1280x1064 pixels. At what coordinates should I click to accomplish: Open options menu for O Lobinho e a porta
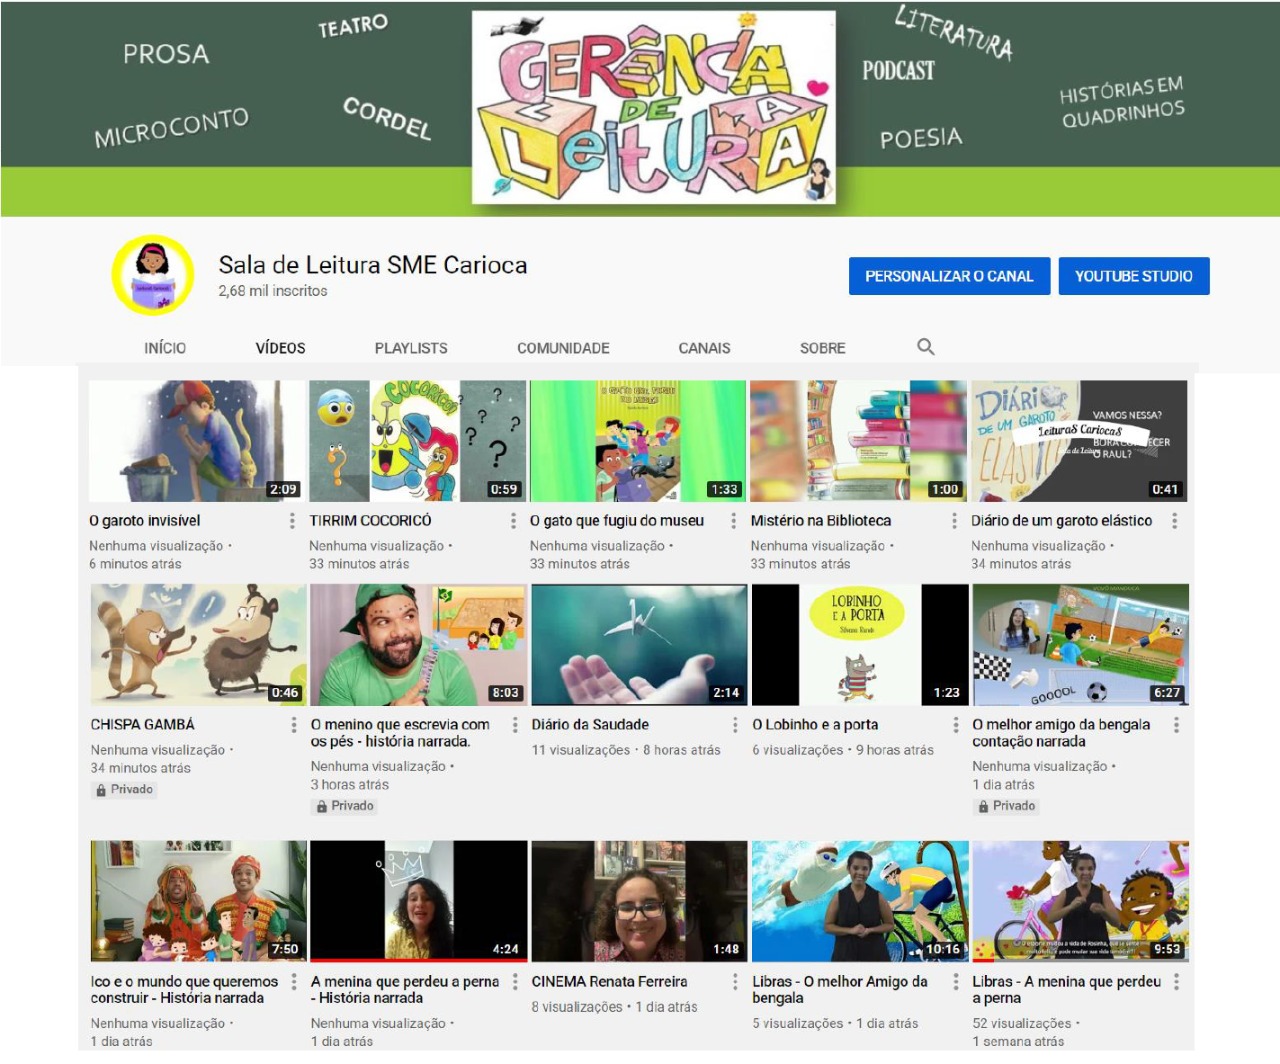[955, 725]
